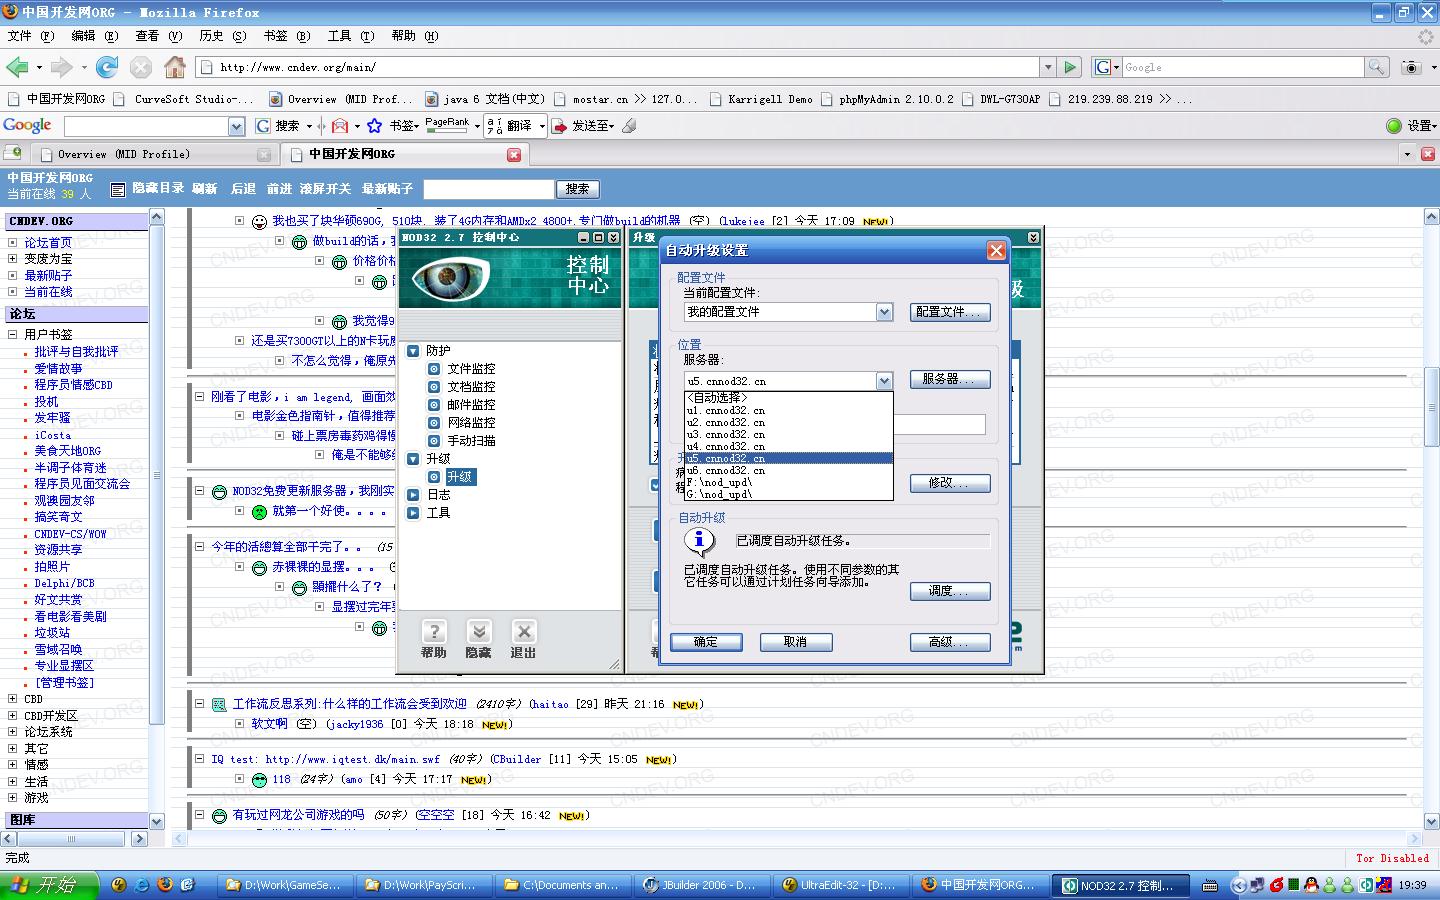
Task: Click the info bubble icon in 自动升级 section
Action: 700,541
